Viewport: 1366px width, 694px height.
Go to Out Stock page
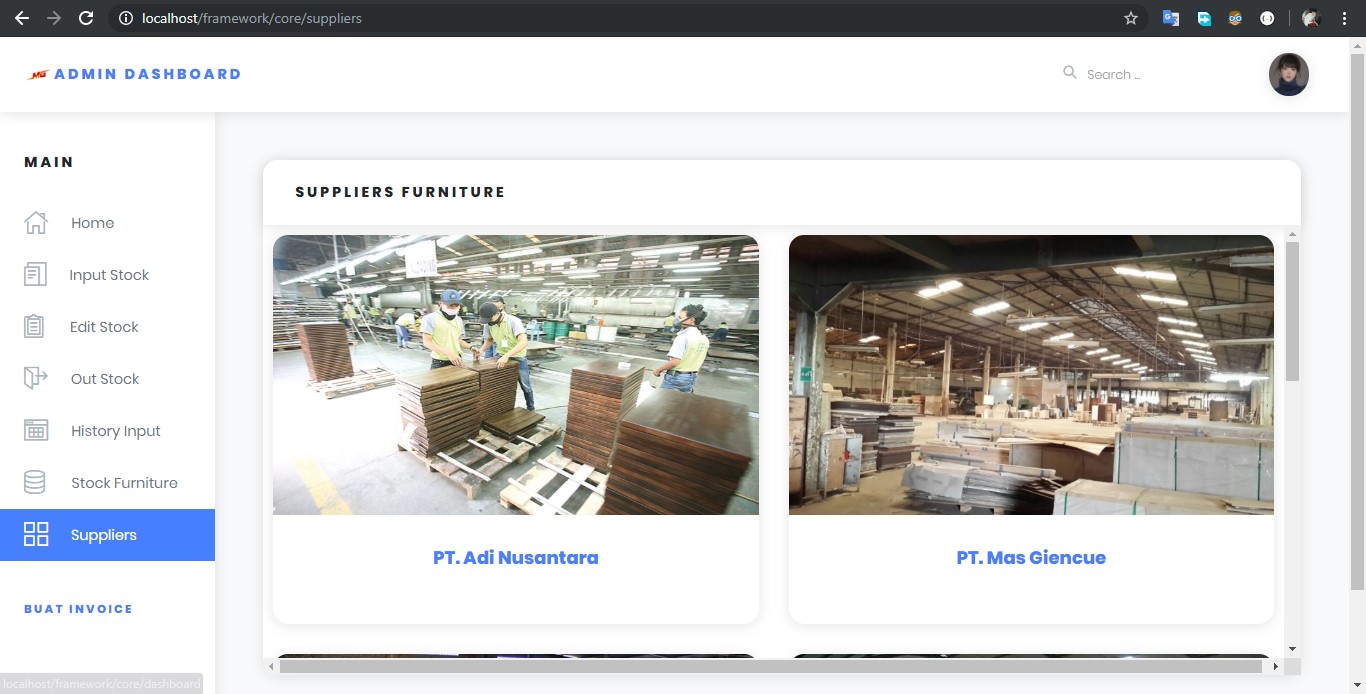pyautogui.click(x=107, y=379)
